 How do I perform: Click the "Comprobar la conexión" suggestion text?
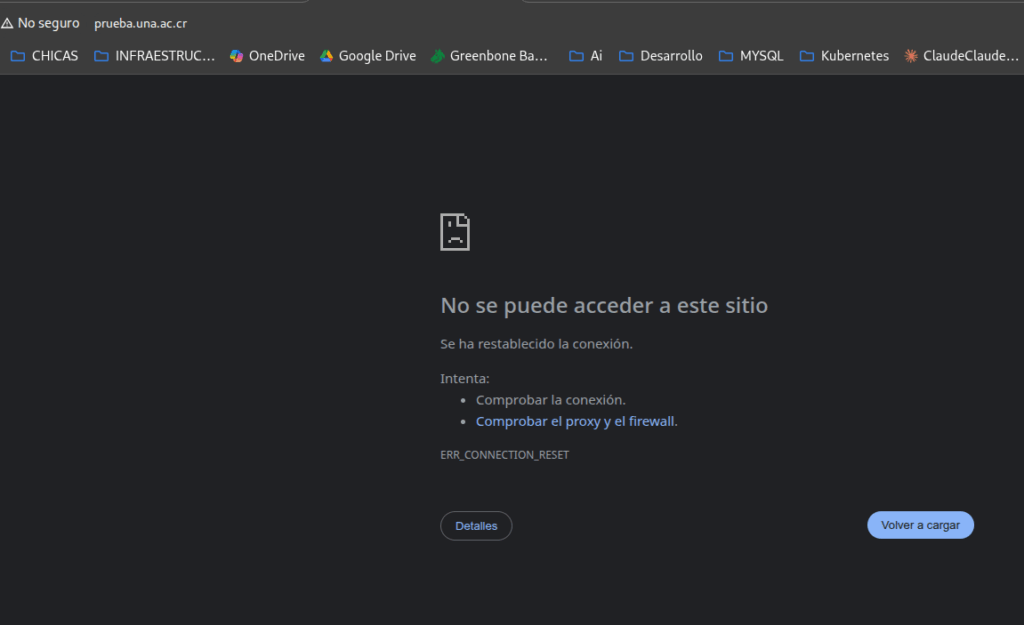click(550, 400)
